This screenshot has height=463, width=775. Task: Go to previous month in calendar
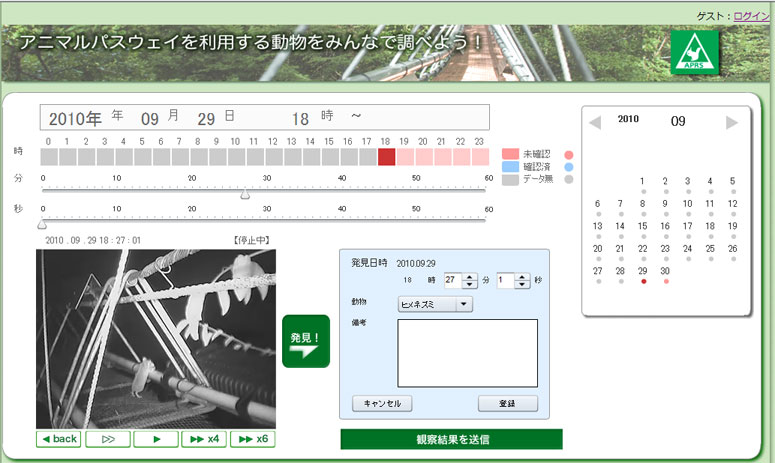pyautogui.click(x=595, y=122)
